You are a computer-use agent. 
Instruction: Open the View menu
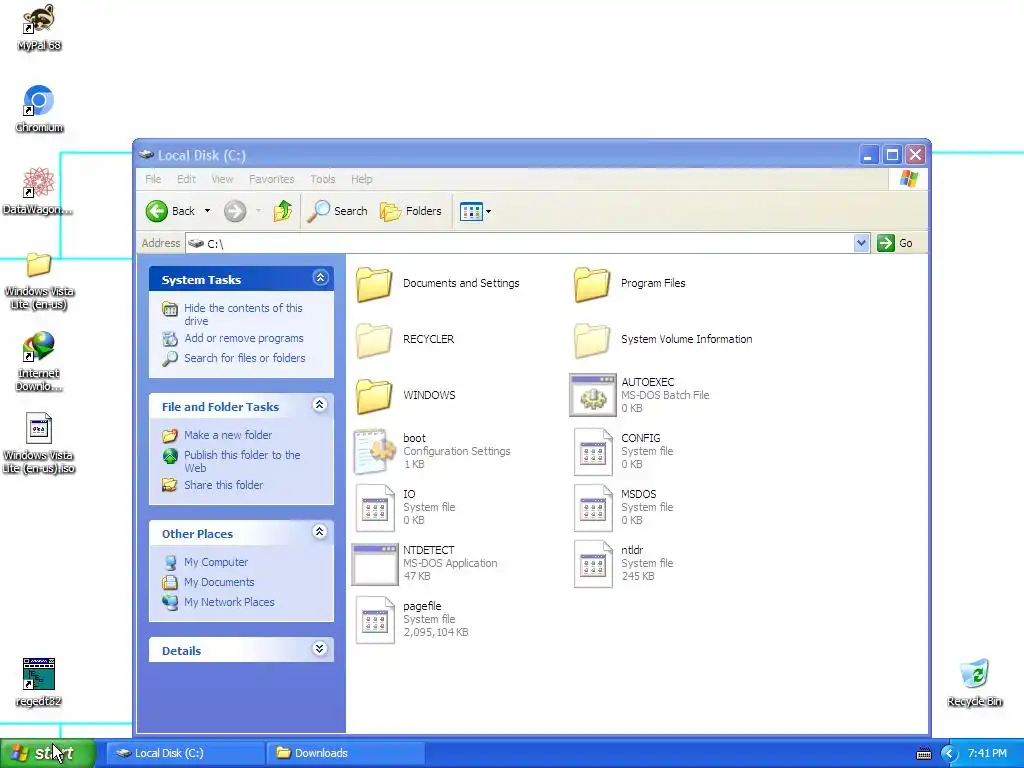pyautogui.click(x=222, y=179)
